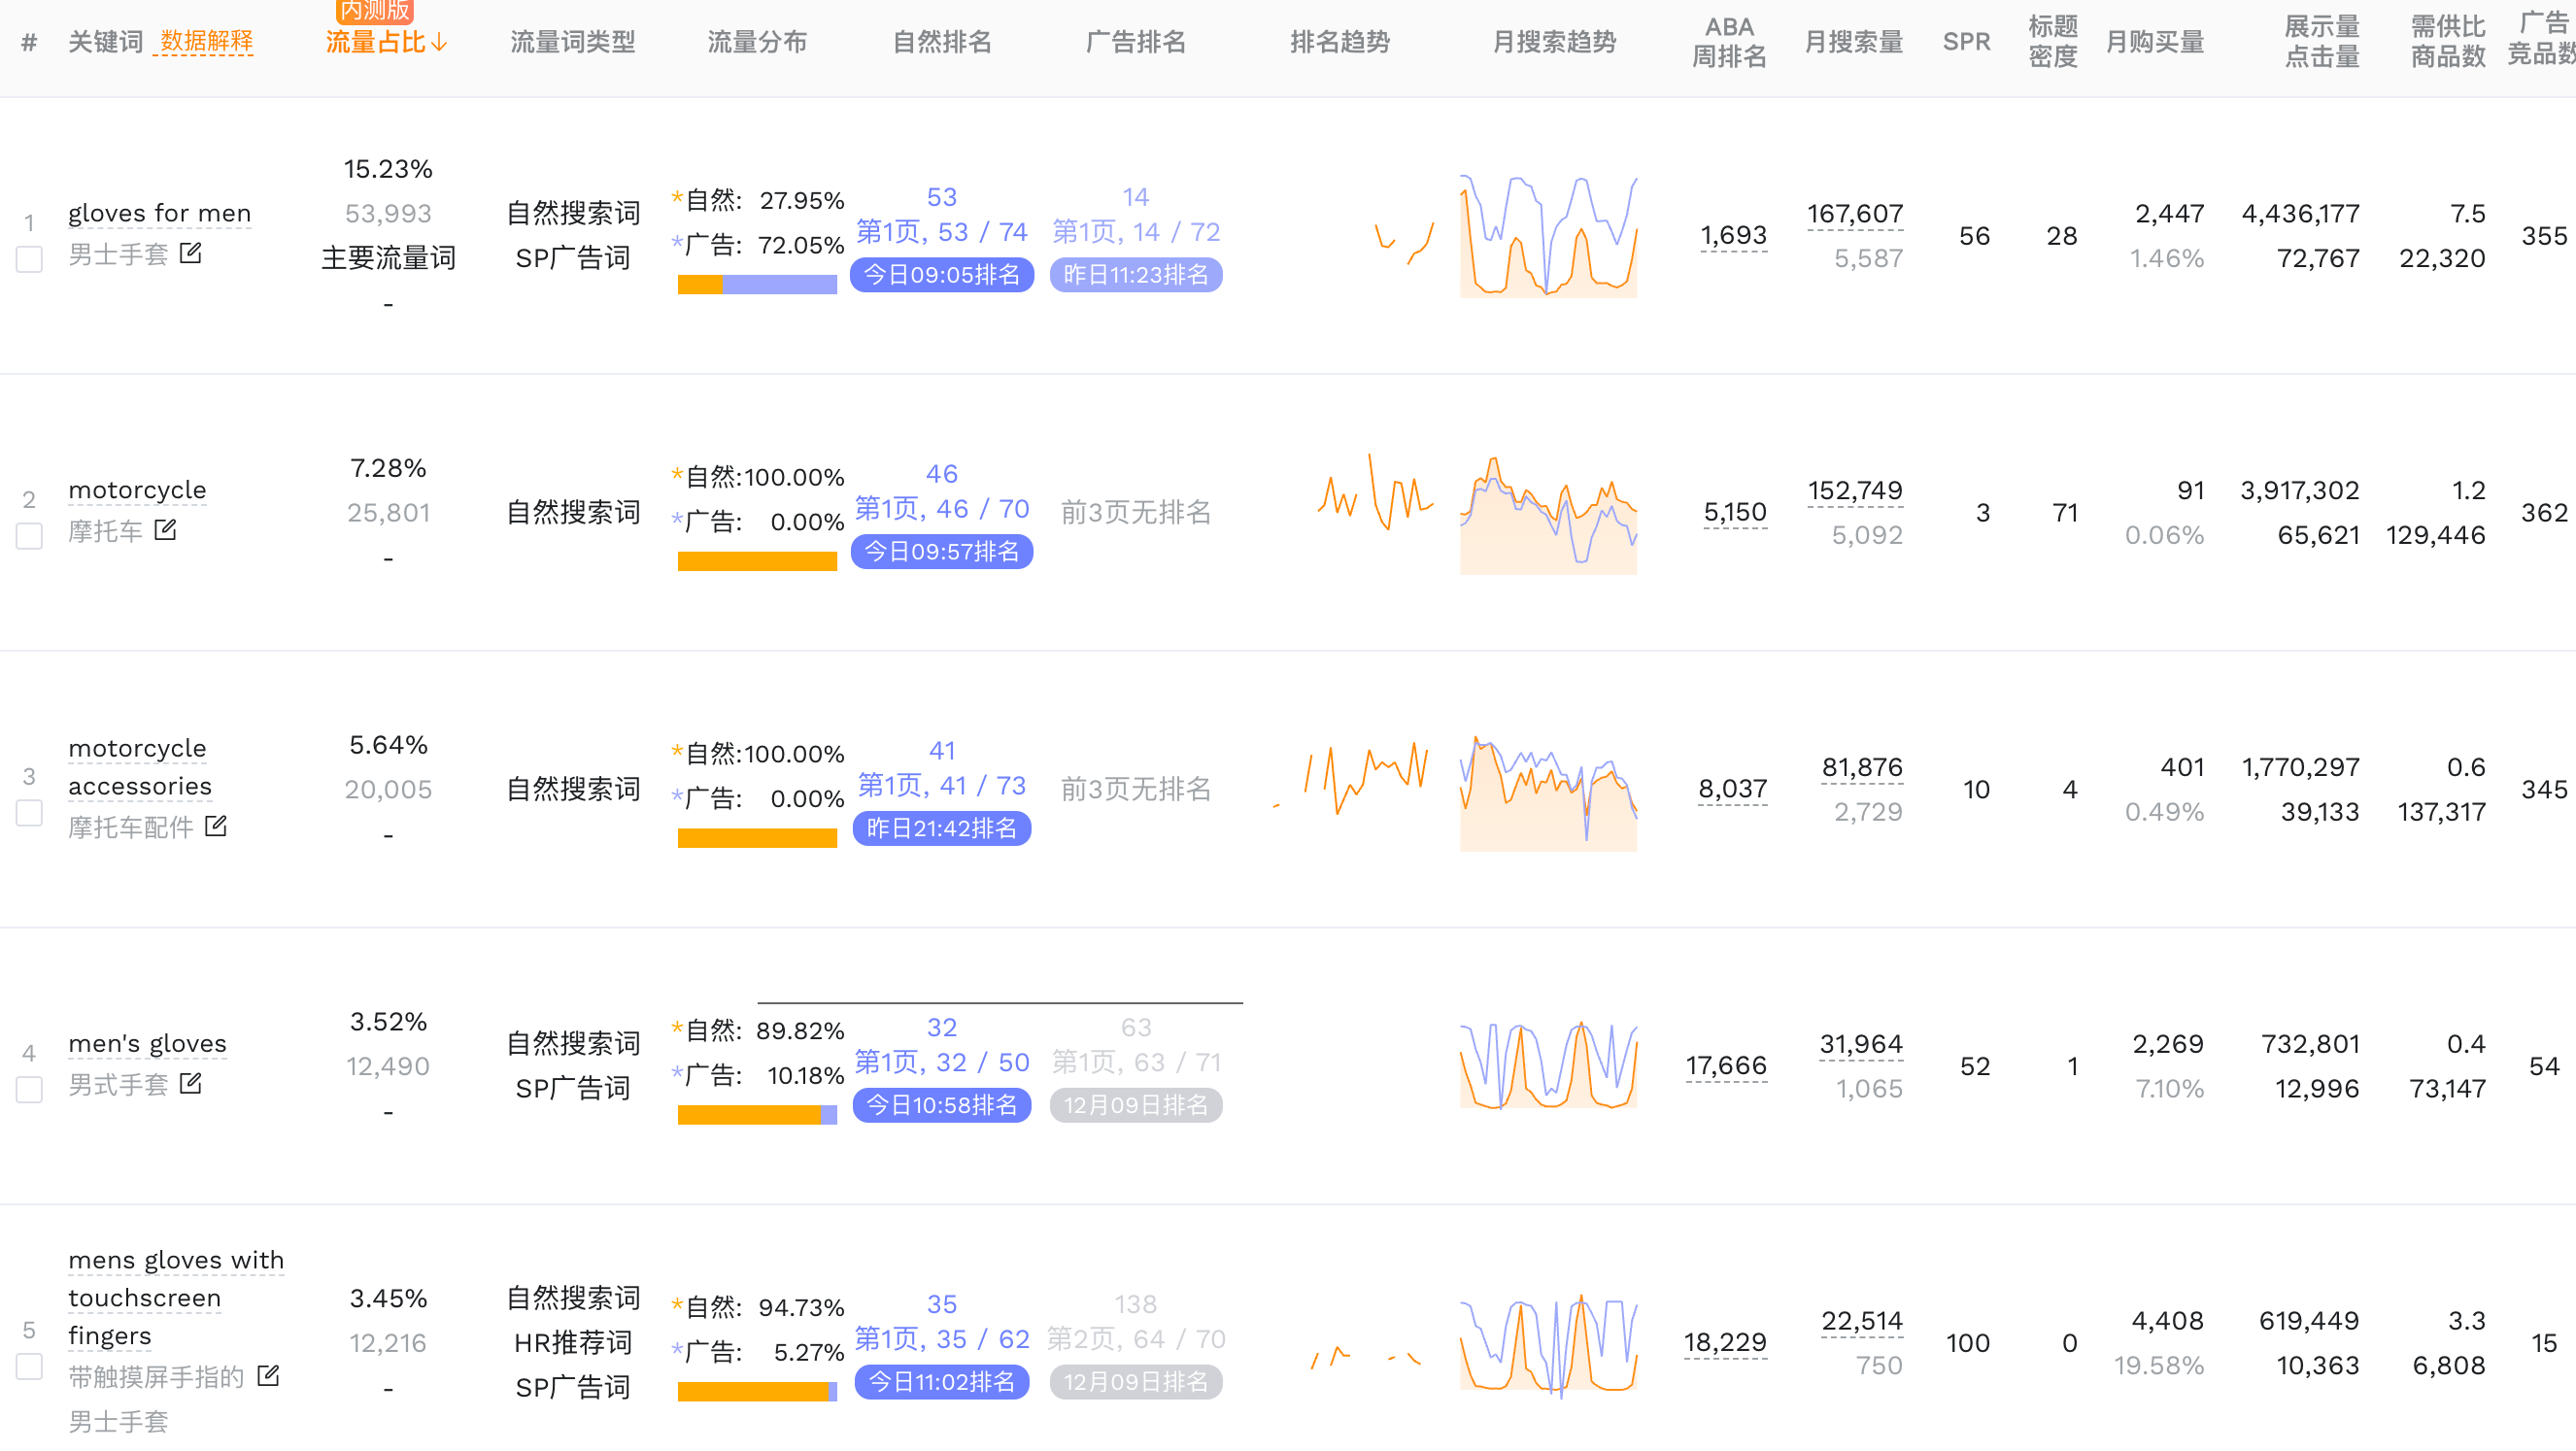This screenshot has width=2576, height=1451.
Task: Click 今日09:05排名 badge
Action: 941,275
